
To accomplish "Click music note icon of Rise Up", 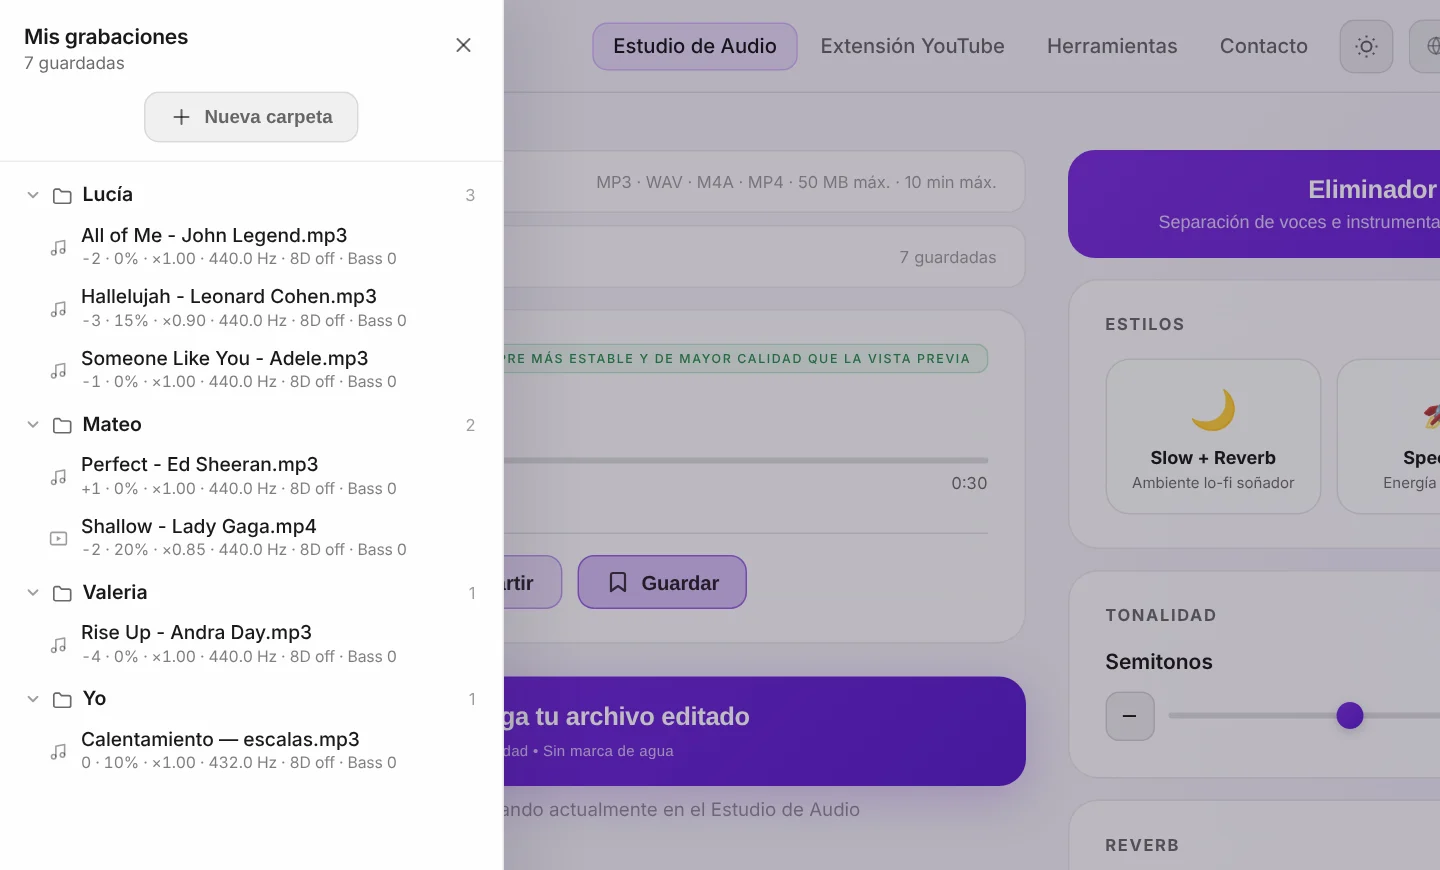I will [59, 645].
